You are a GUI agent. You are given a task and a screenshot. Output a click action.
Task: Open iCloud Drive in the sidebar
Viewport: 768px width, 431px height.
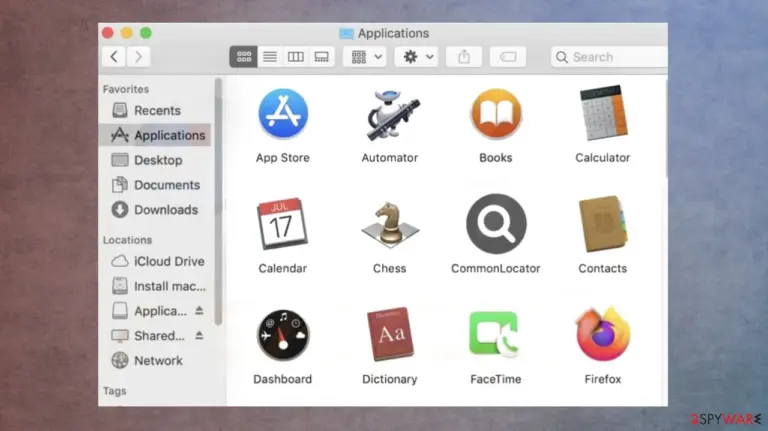(x=155, y=261)
